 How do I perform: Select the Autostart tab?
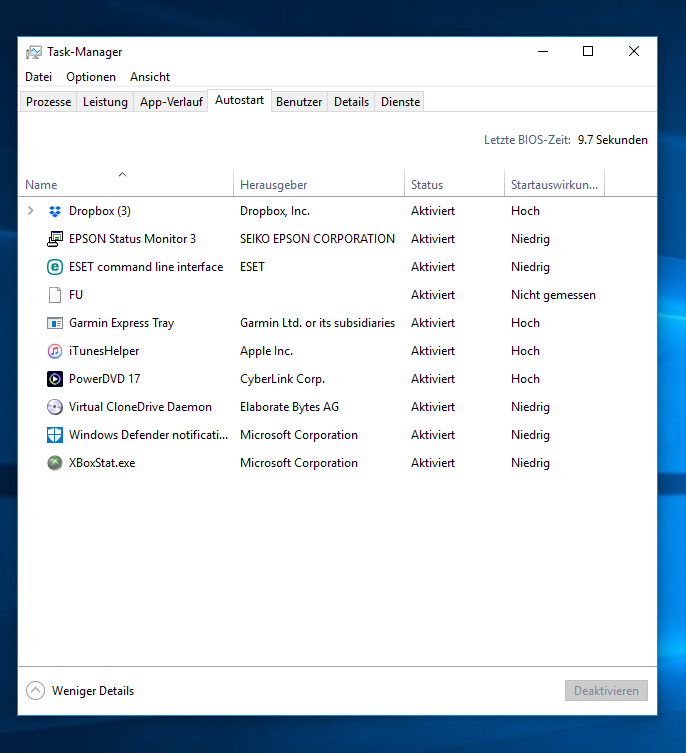click(239, 100)
